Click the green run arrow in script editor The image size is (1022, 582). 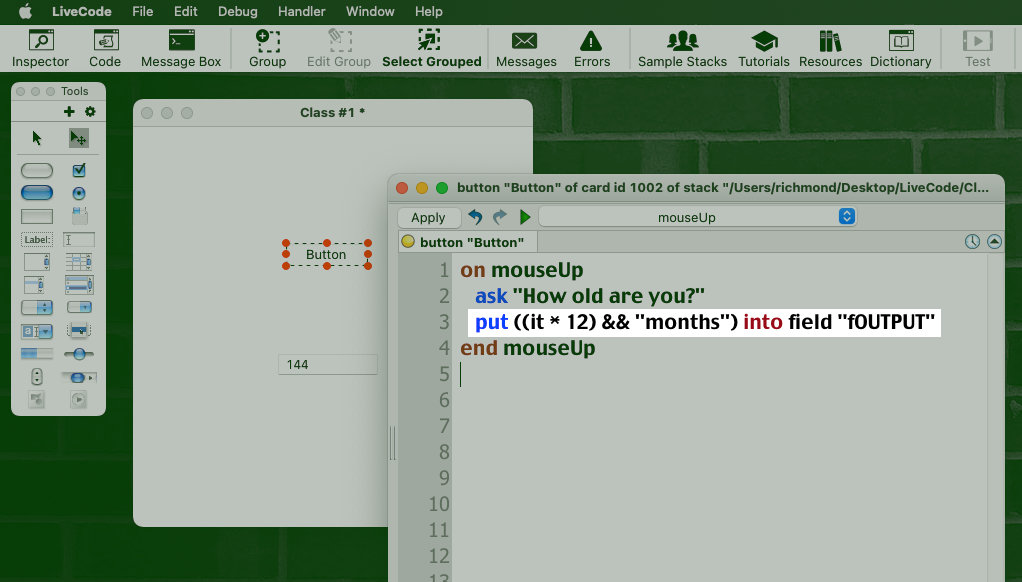pos(525,217)
